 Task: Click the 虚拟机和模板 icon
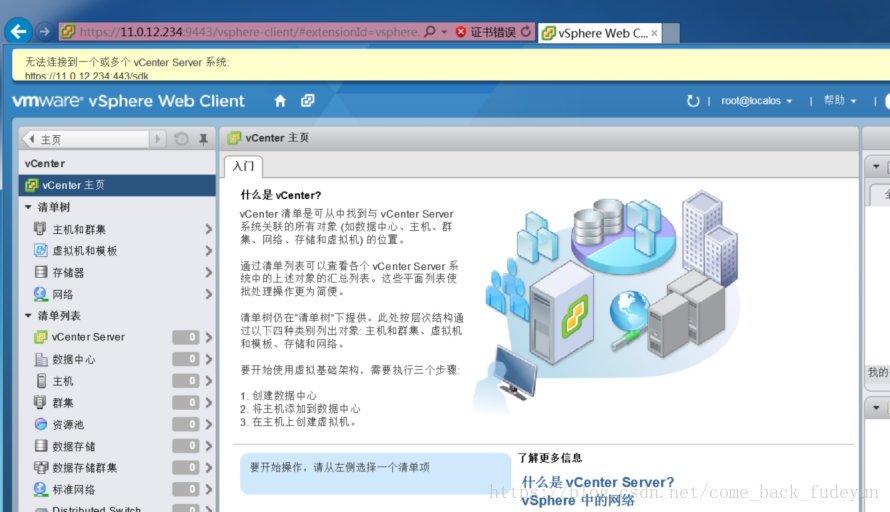pos(40,250)
